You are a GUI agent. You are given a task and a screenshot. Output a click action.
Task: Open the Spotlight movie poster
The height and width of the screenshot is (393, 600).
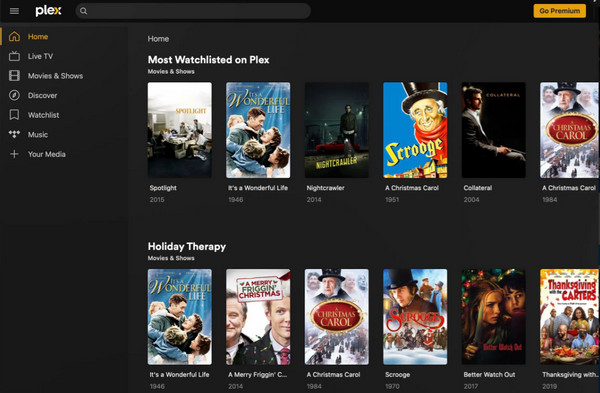coord(179,130)
